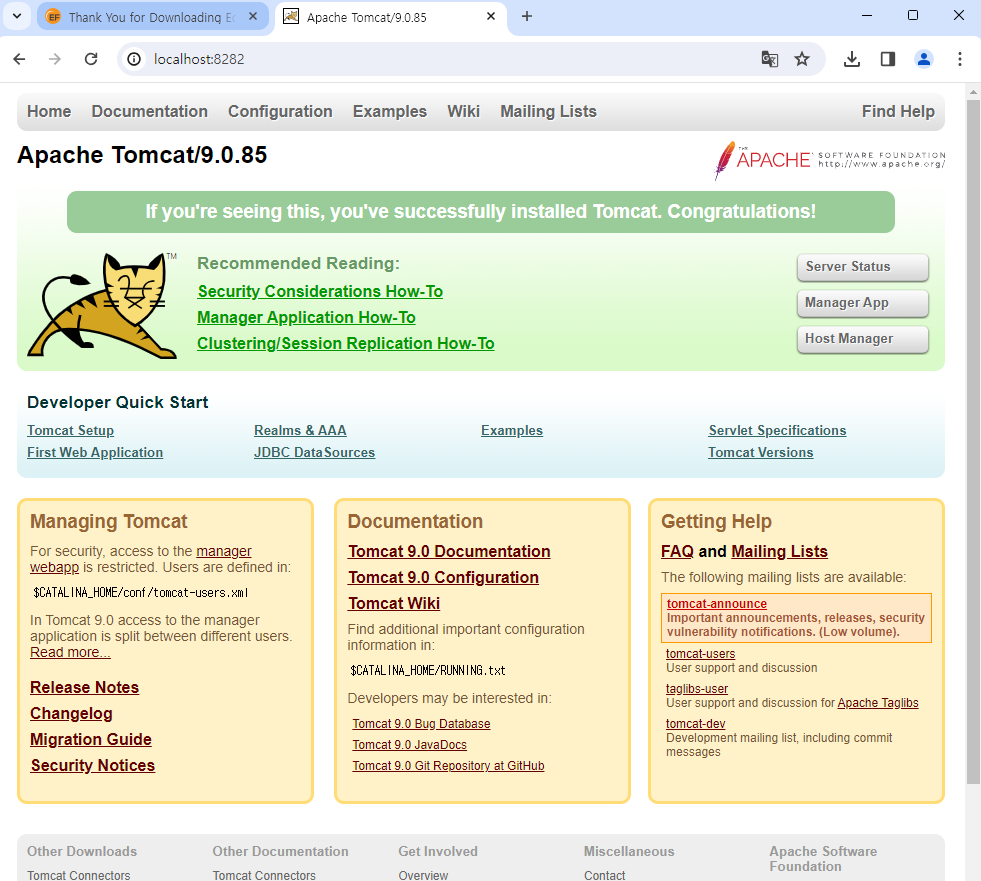Click the Server Status button
The width and height of the screenshot is (981, 881).
[x=863, y=267]
